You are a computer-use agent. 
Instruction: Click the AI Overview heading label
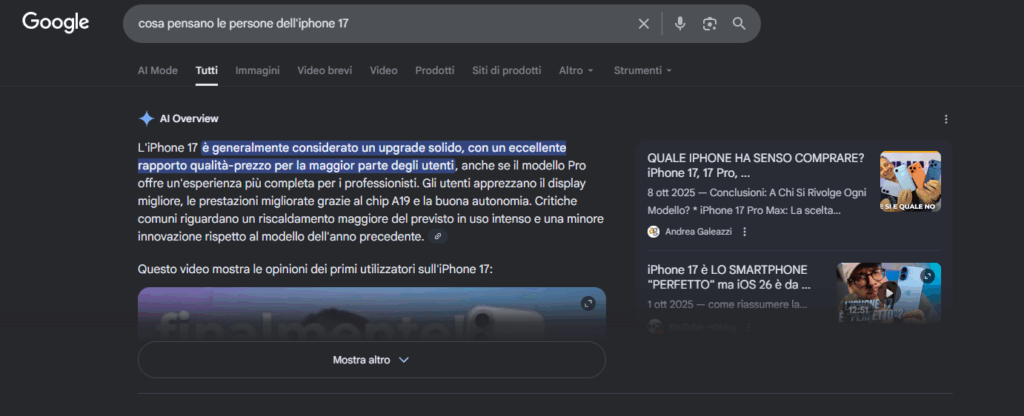pos(189,119)
